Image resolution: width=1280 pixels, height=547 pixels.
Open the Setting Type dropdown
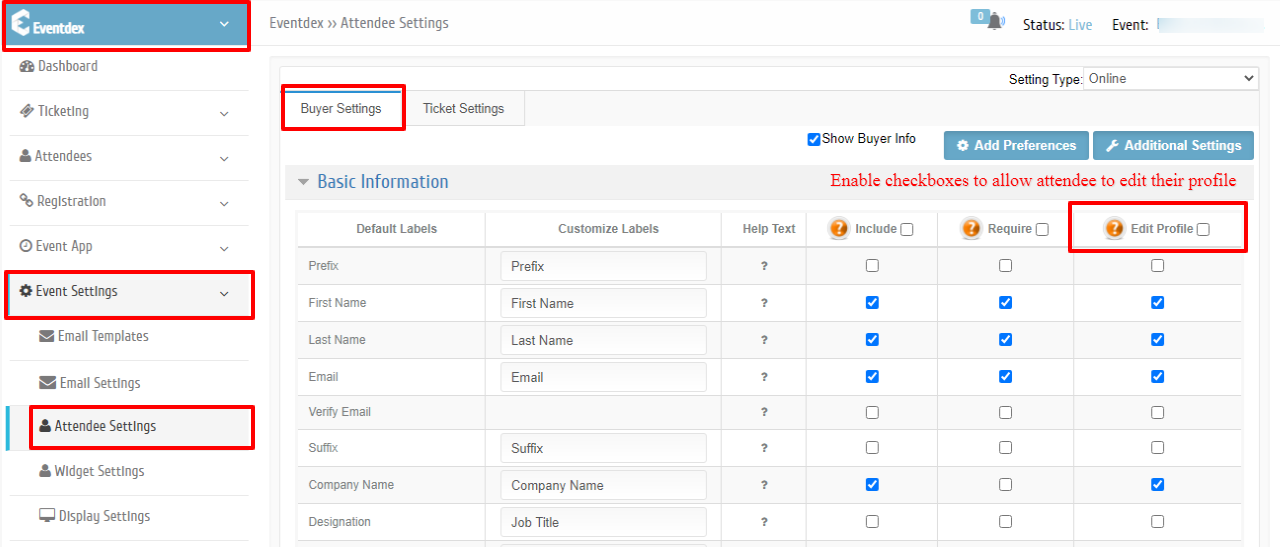(x=1171, y=79)
